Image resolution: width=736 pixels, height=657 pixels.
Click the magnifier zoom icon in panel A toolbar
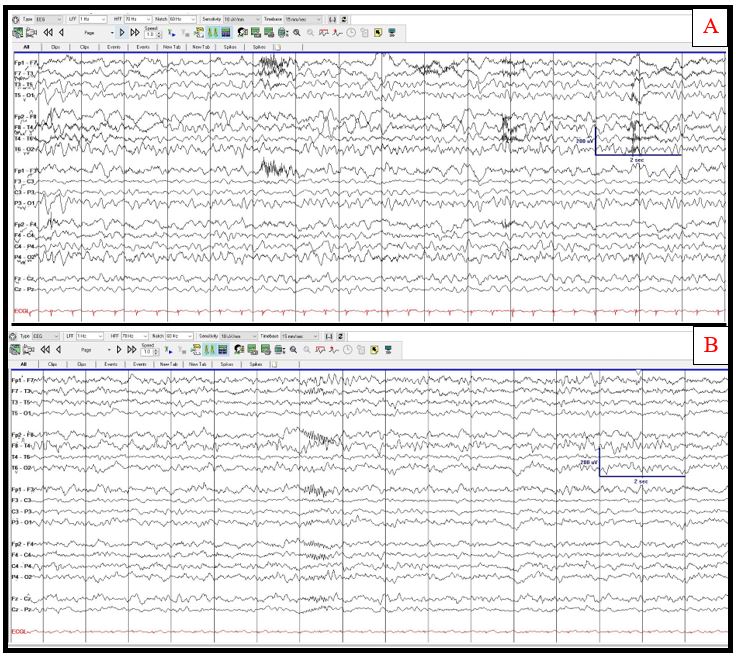[297, 33]
